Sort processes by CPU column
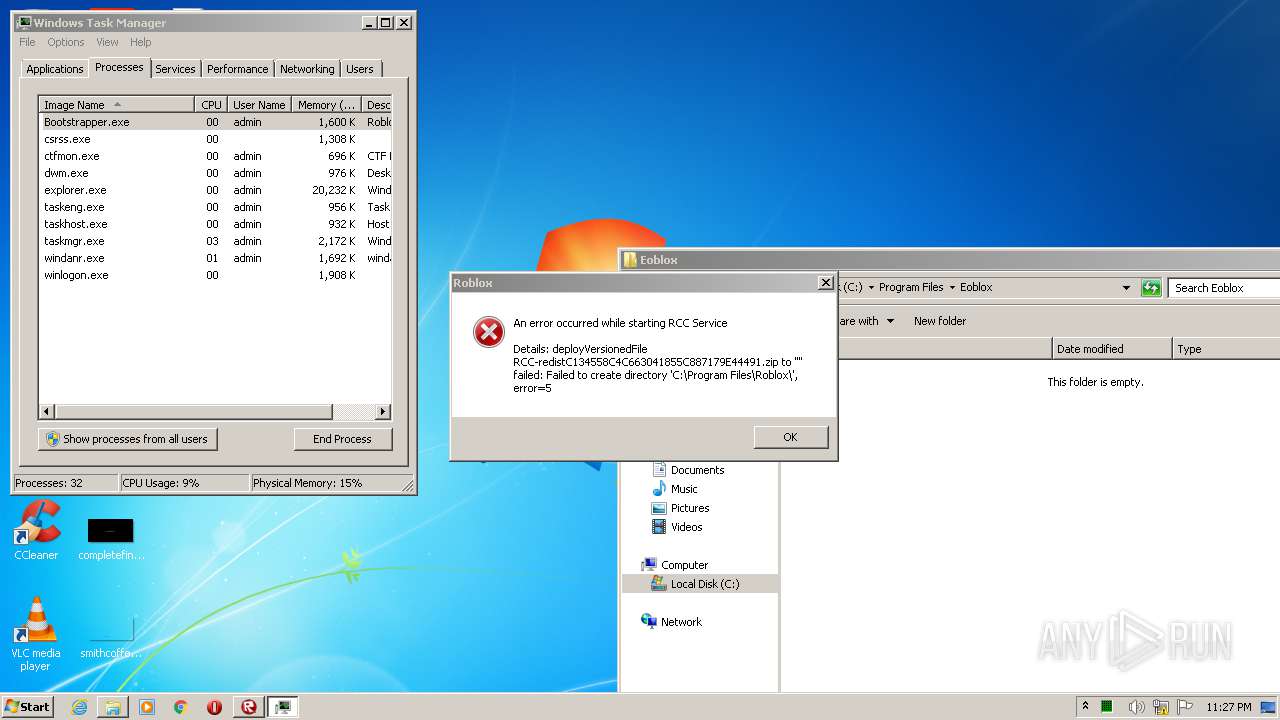The width and height of the screenshot is (1280, 720). point(211,105)
